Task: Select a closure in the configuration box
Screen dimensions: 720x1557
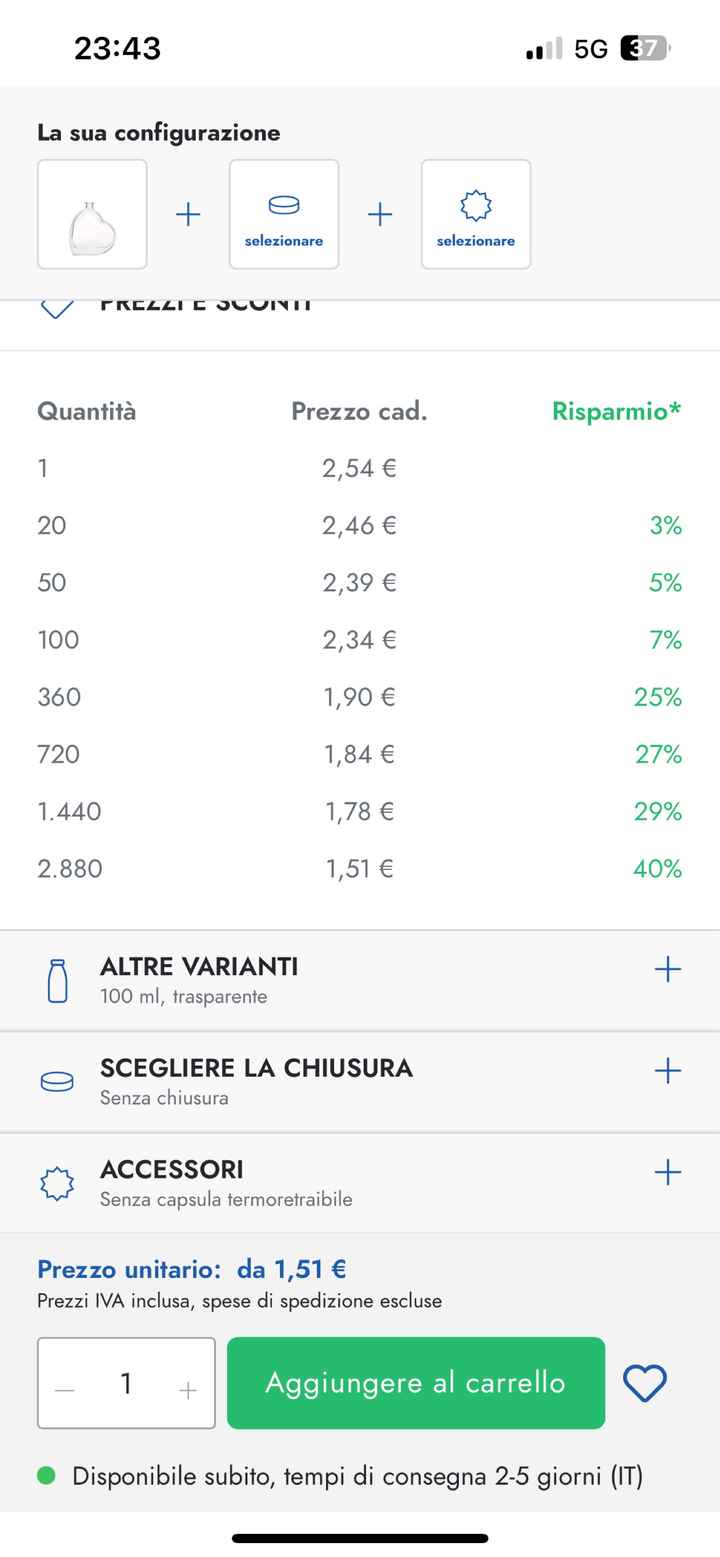Action: 284,214
